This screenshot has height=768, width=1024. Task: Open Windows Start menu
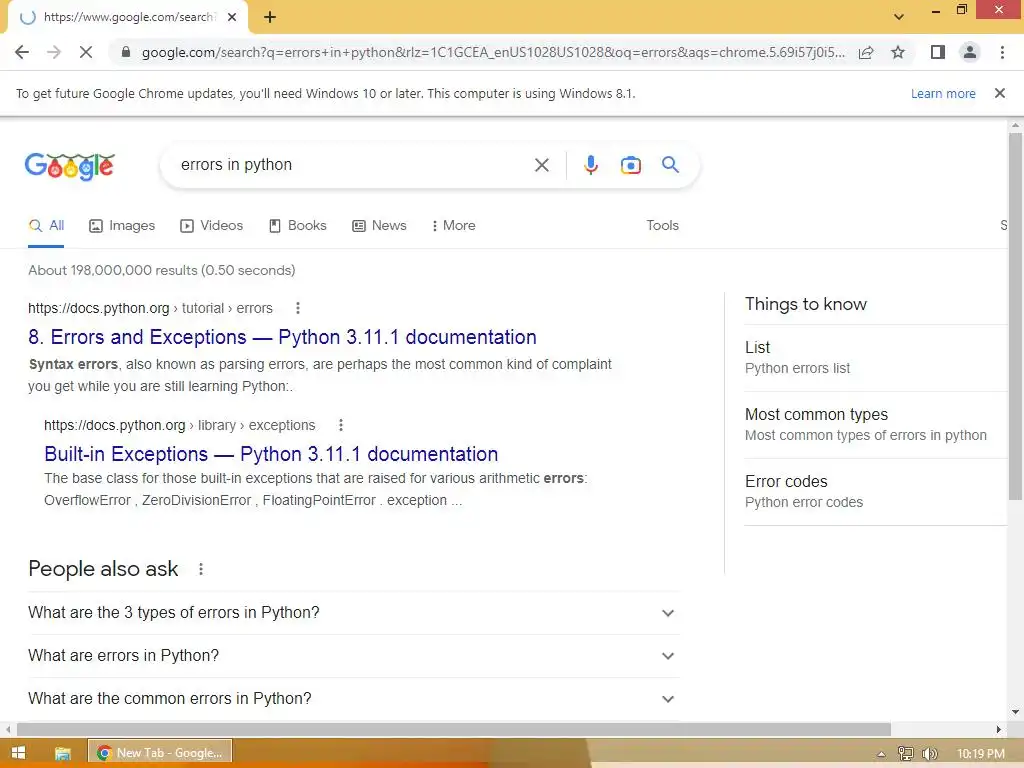click(x=18, y=753)
